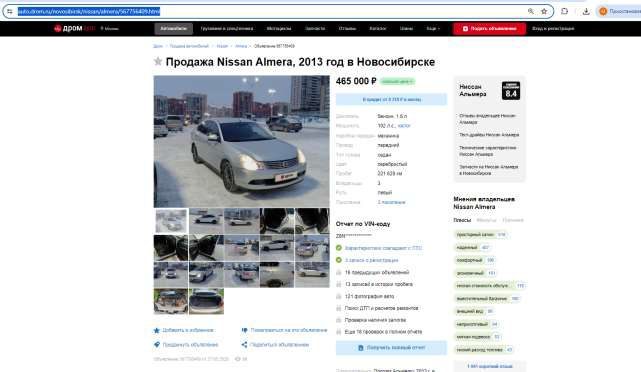This screenshot has width=641, height=372.
Task: Open Тест-драйвы Ниссан Альмера link
Action: (489, 135)
